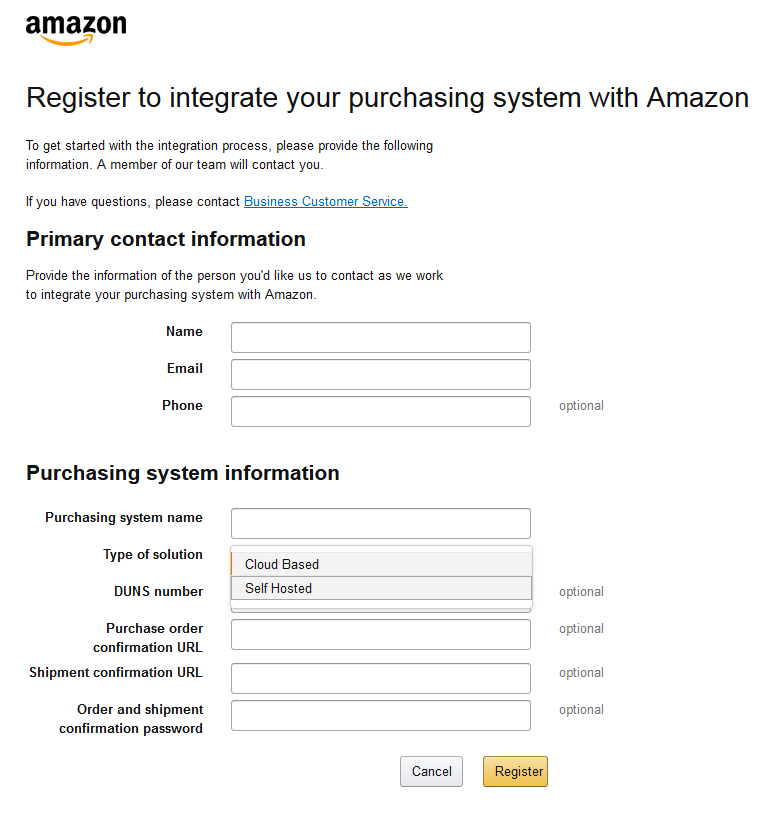780x815 pixels.
Task: Focus the Phone input field
Action: 380,411
